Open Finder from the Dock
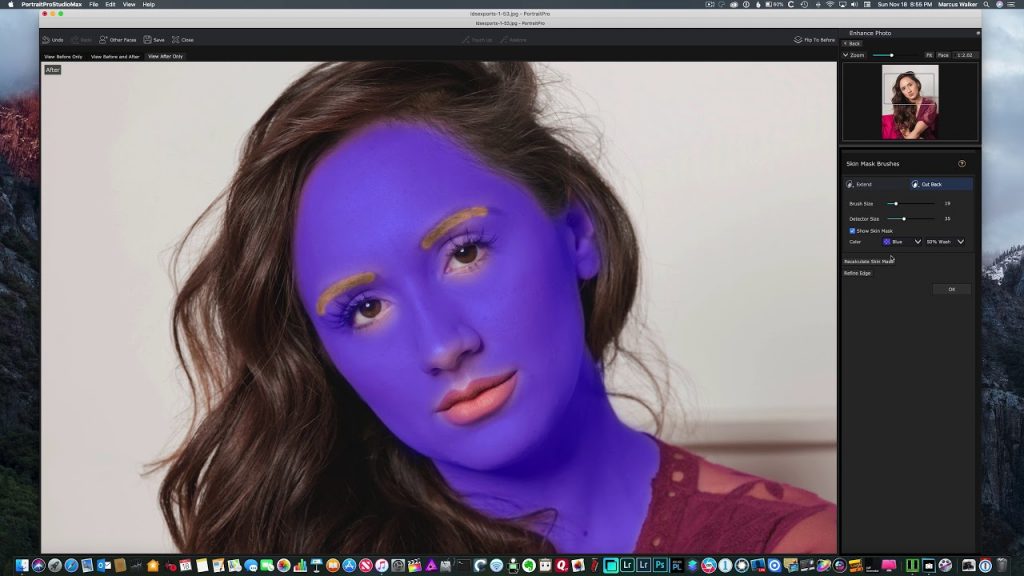1024x576 pixels. click(22, 566)
